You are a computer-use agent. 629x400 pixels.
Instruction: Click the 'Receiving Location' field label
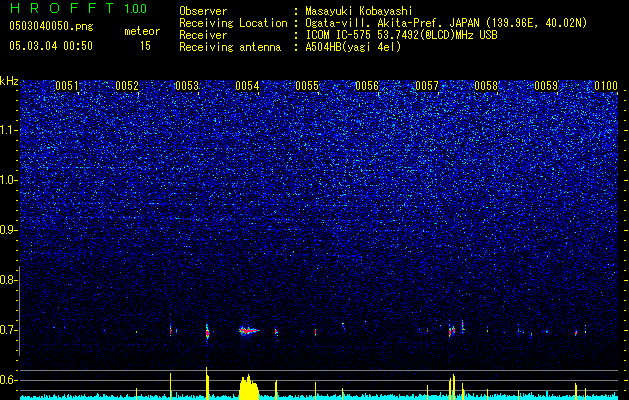(x=233, y=23)
